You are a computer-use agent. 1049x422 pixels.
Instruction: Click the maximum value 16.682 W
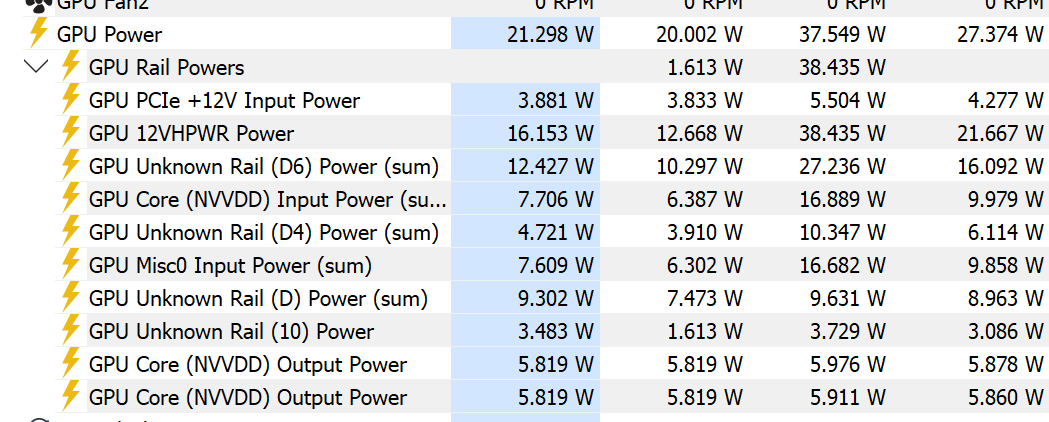coord(842,266)
